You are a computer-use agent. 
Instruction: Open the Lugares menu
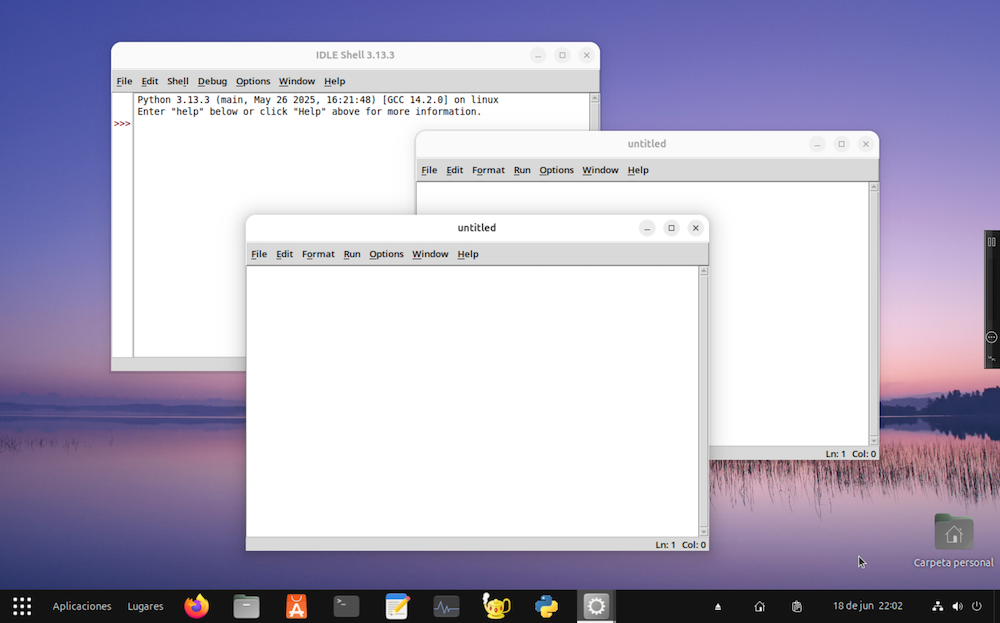(x=145, y=606)
